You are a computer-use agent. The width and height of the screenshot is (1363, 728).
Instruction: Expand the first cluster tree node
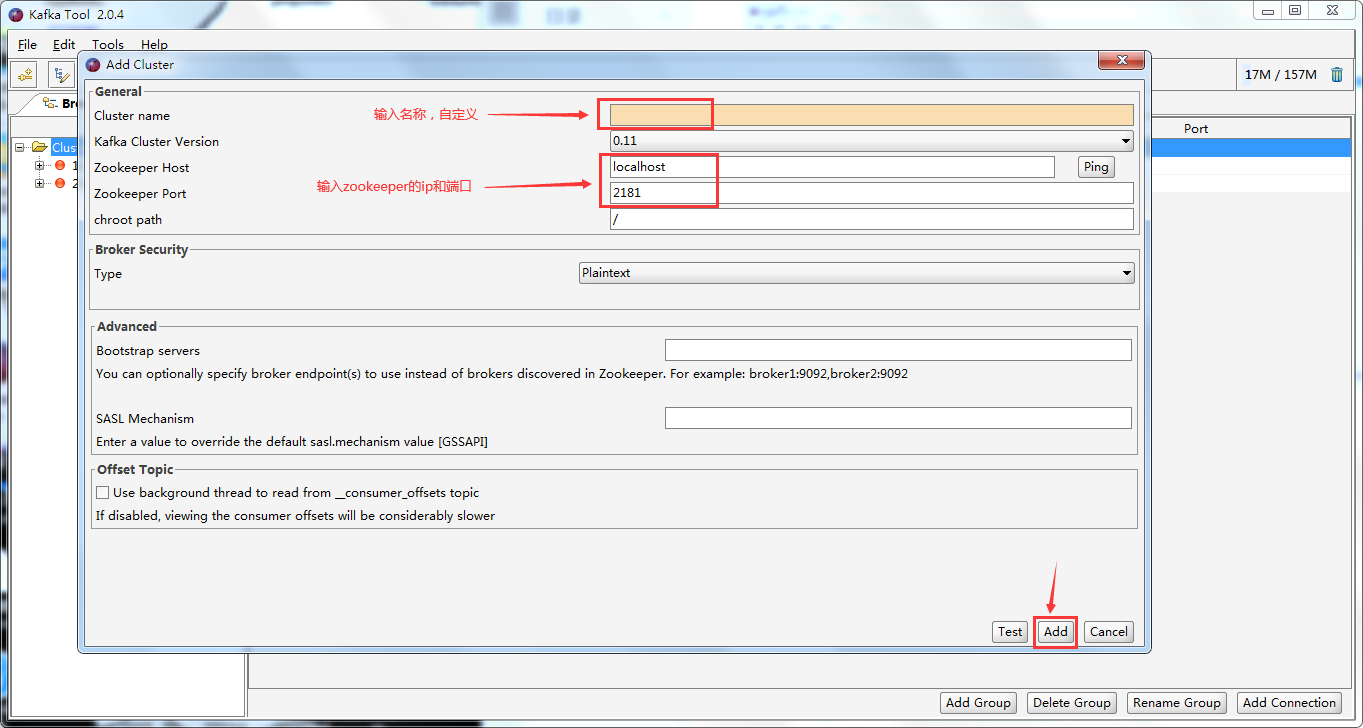[x=40, y=165]
